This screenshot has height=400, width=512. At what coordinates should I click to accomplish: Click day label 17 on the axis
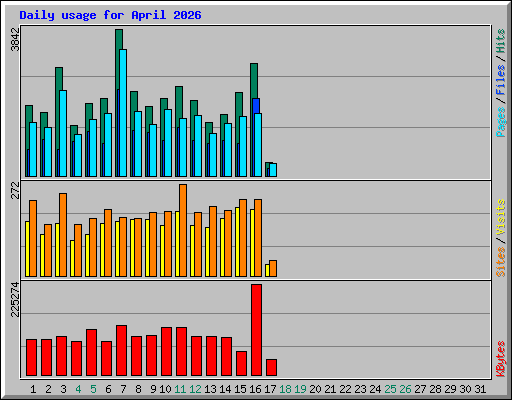pyautogui.click(x=270, y=389)
